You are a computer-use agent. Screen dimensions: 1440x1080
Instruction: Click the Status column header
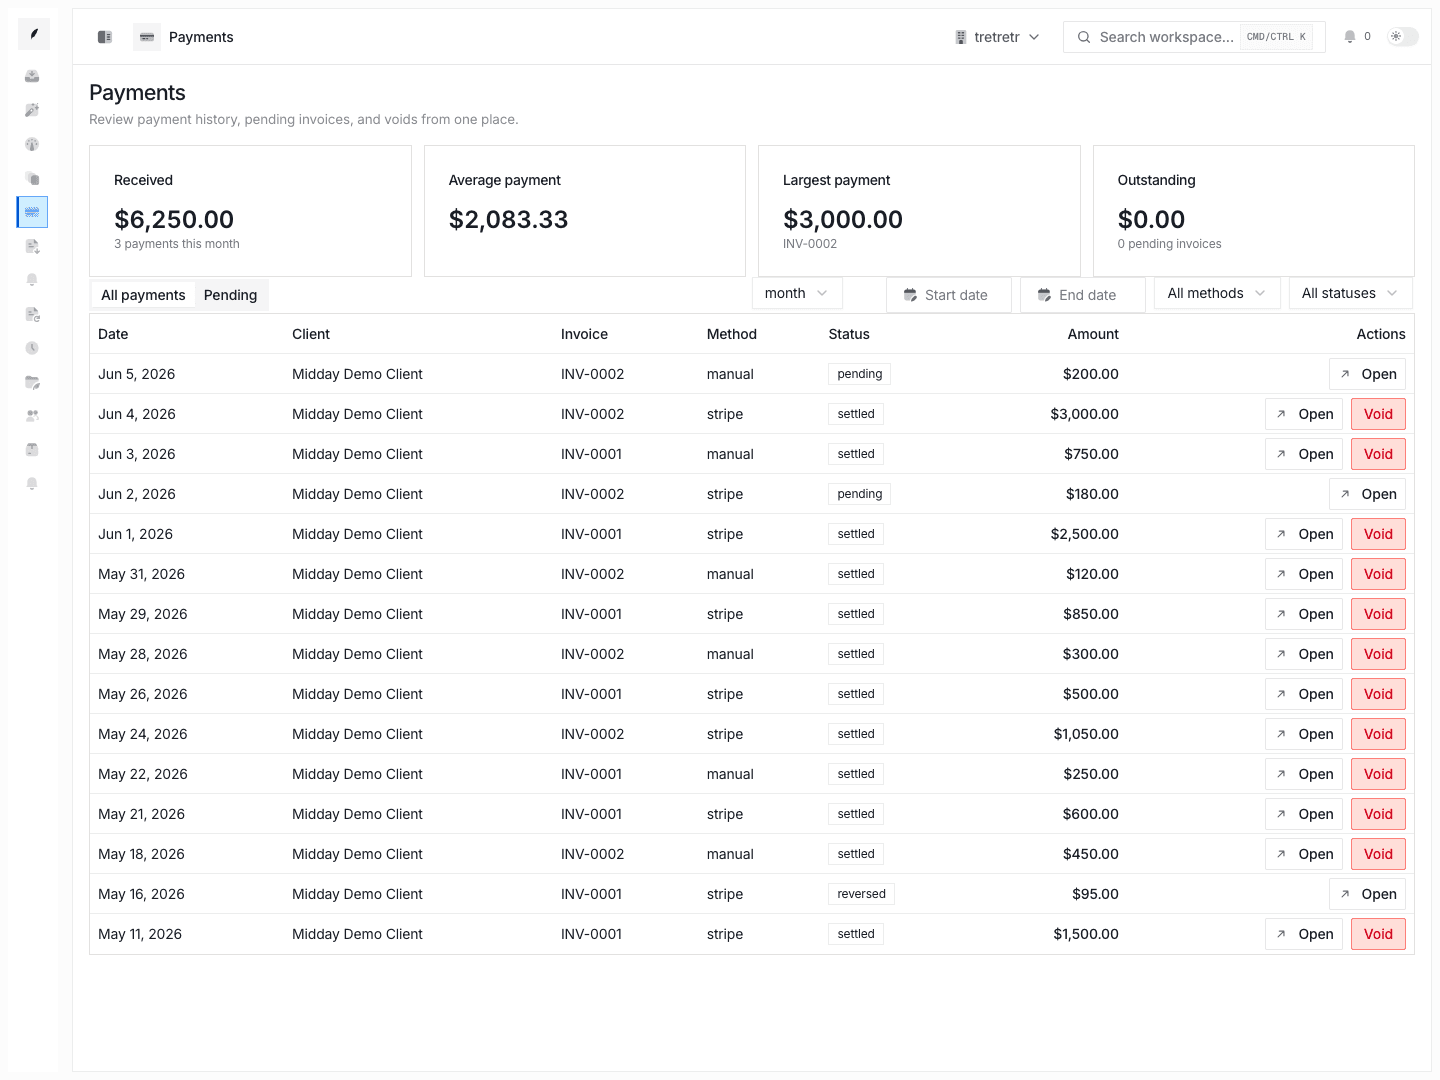coord(849,334)
